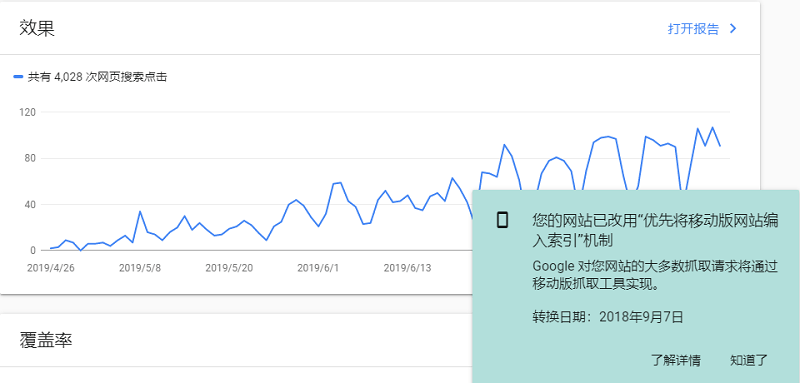Click the 转换日期 2018年9月7日 text
800x383 pixels.
[608, 317]
